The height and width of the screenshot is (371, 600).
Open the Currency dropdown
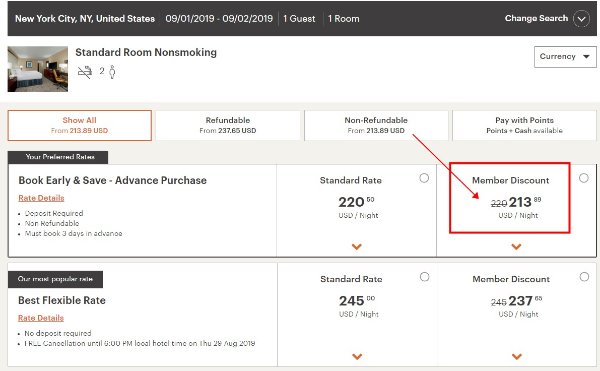pos(565,57)
